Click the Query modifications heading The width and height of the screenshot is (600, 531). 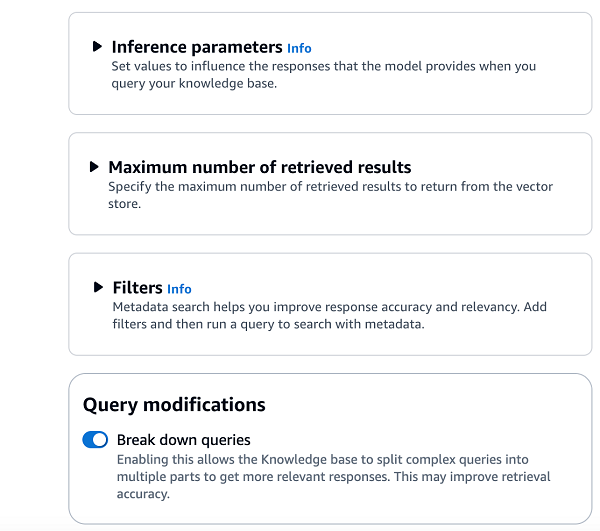click(174, 405)
